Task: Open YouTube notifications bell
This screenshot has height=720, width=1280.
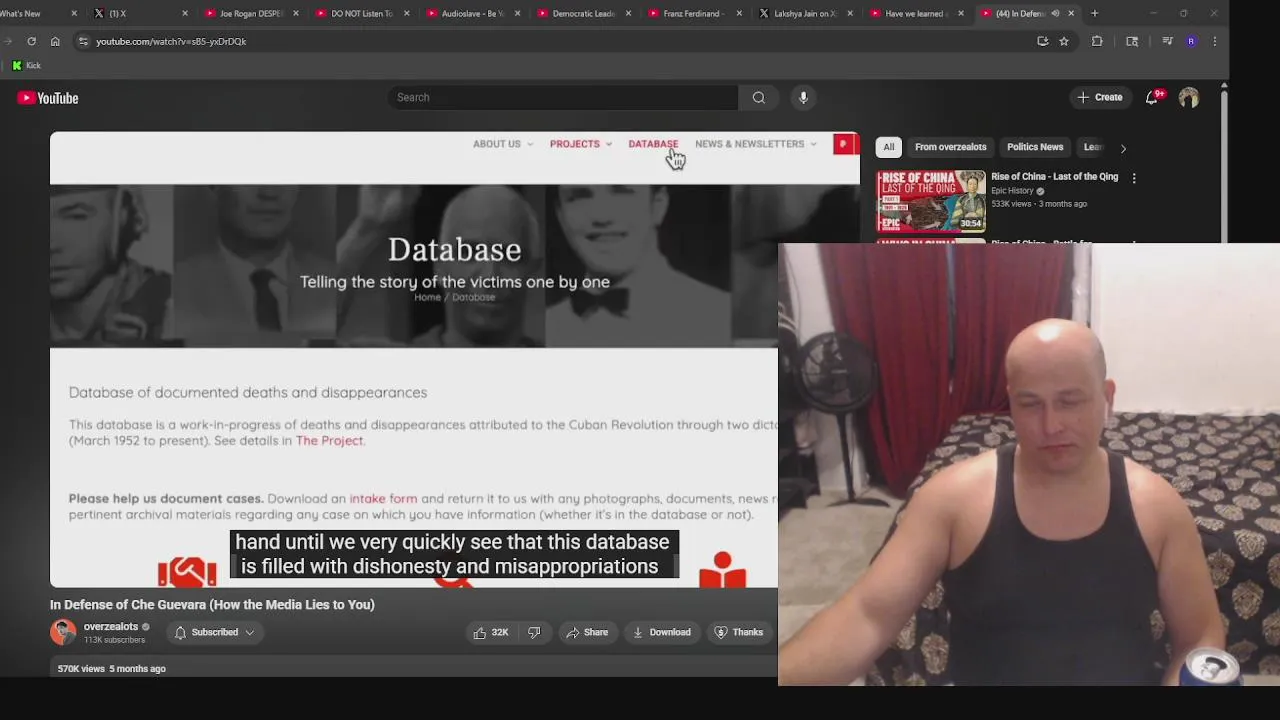Action: tap(1153, 97)
